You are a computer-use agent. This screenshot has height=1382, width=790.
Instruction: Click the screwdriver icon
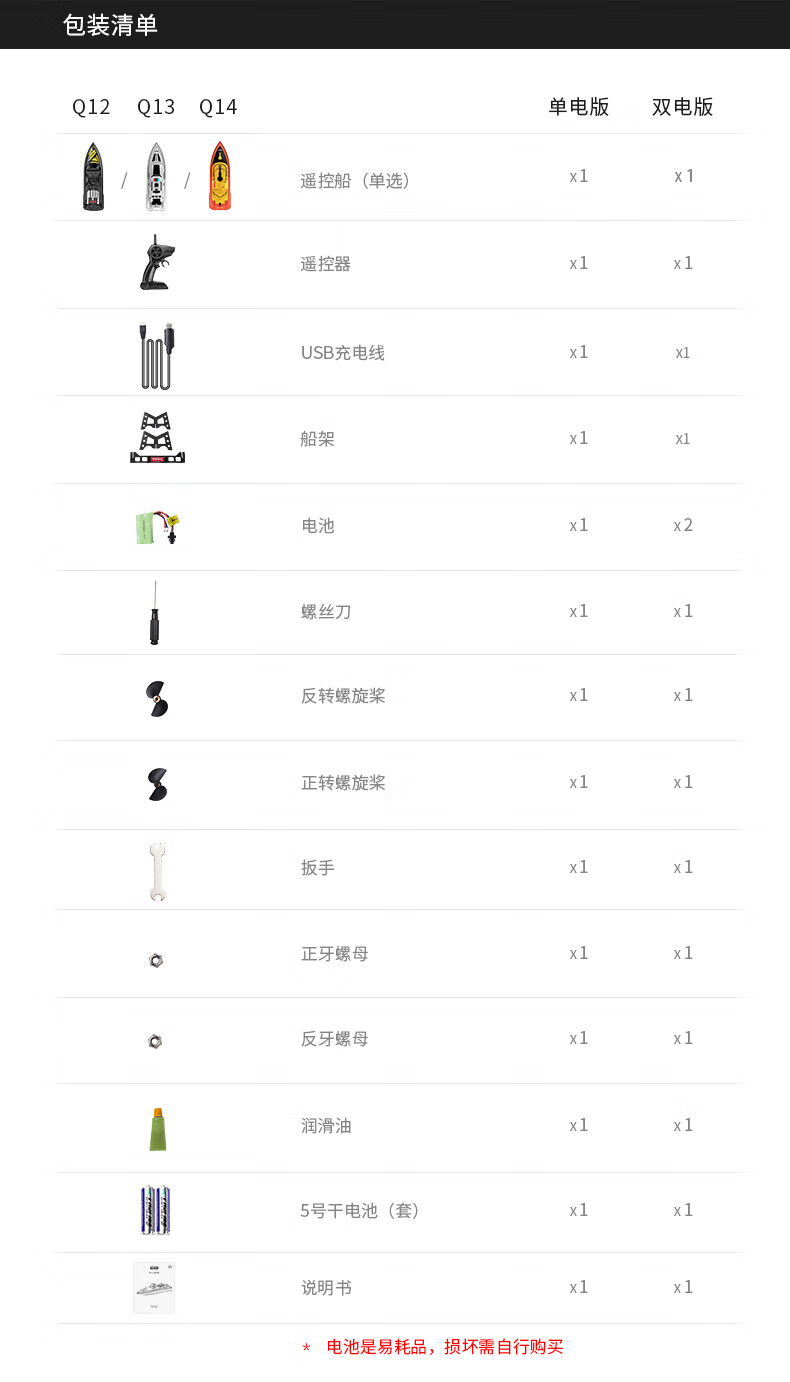(x=155, y=612)
